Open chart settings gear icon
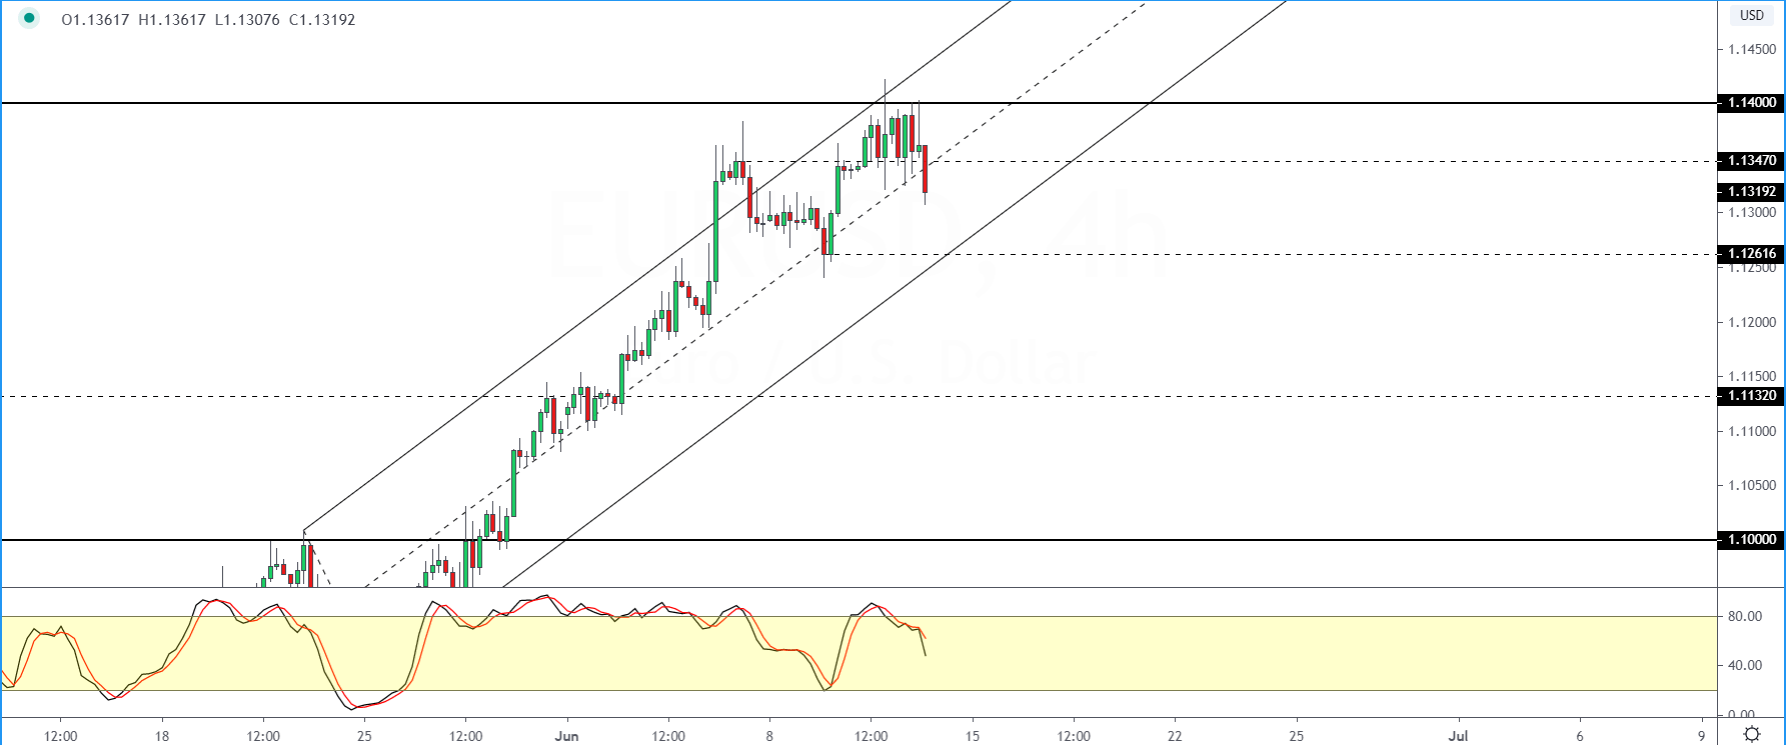 tap(1752, 735)
